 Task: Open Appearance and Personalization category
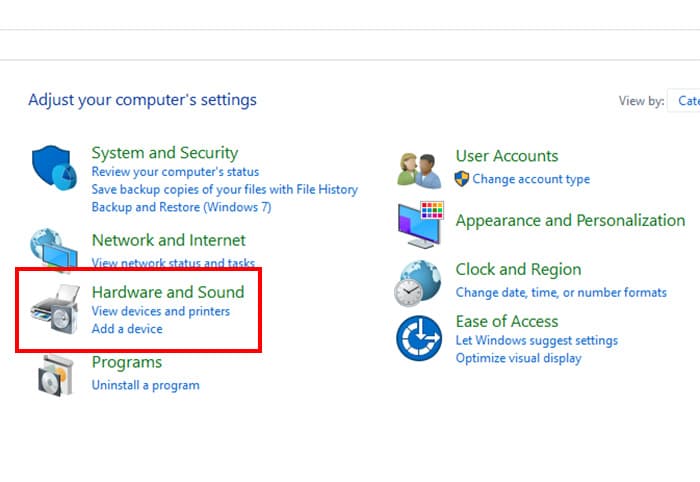570,220
